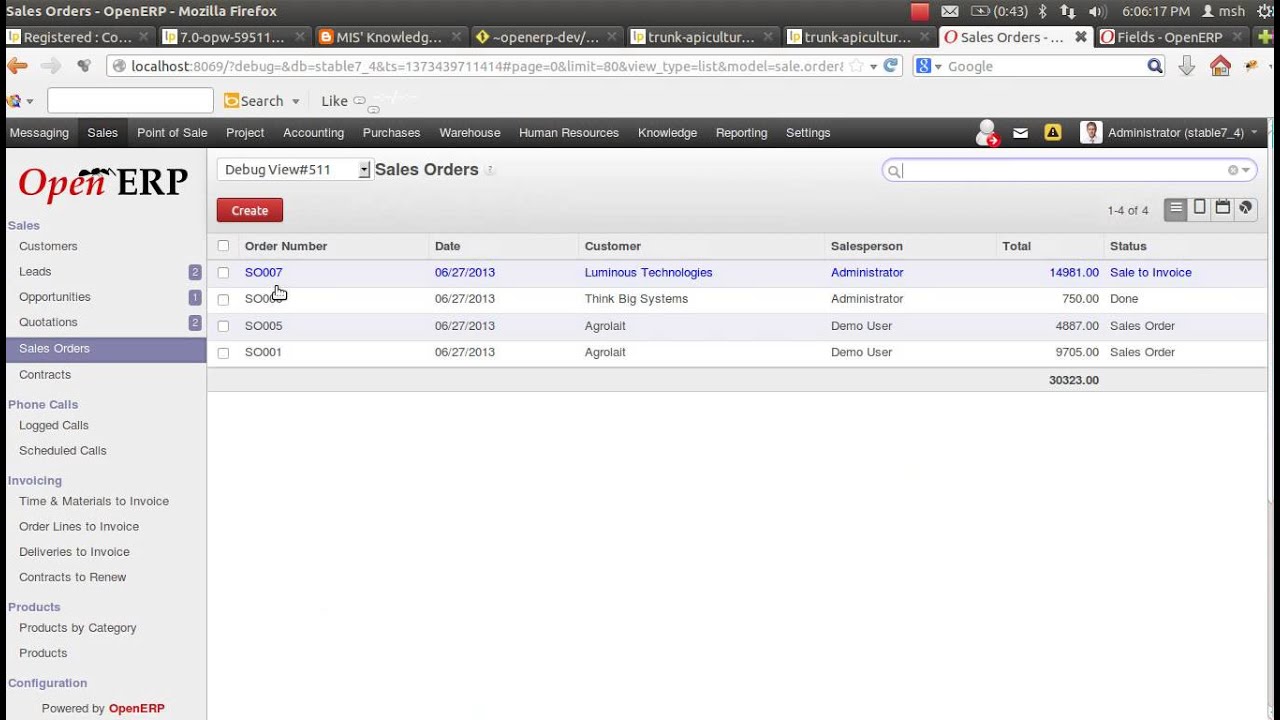
Task: Open a new browser tab with the green plus
Action: 1266,37
